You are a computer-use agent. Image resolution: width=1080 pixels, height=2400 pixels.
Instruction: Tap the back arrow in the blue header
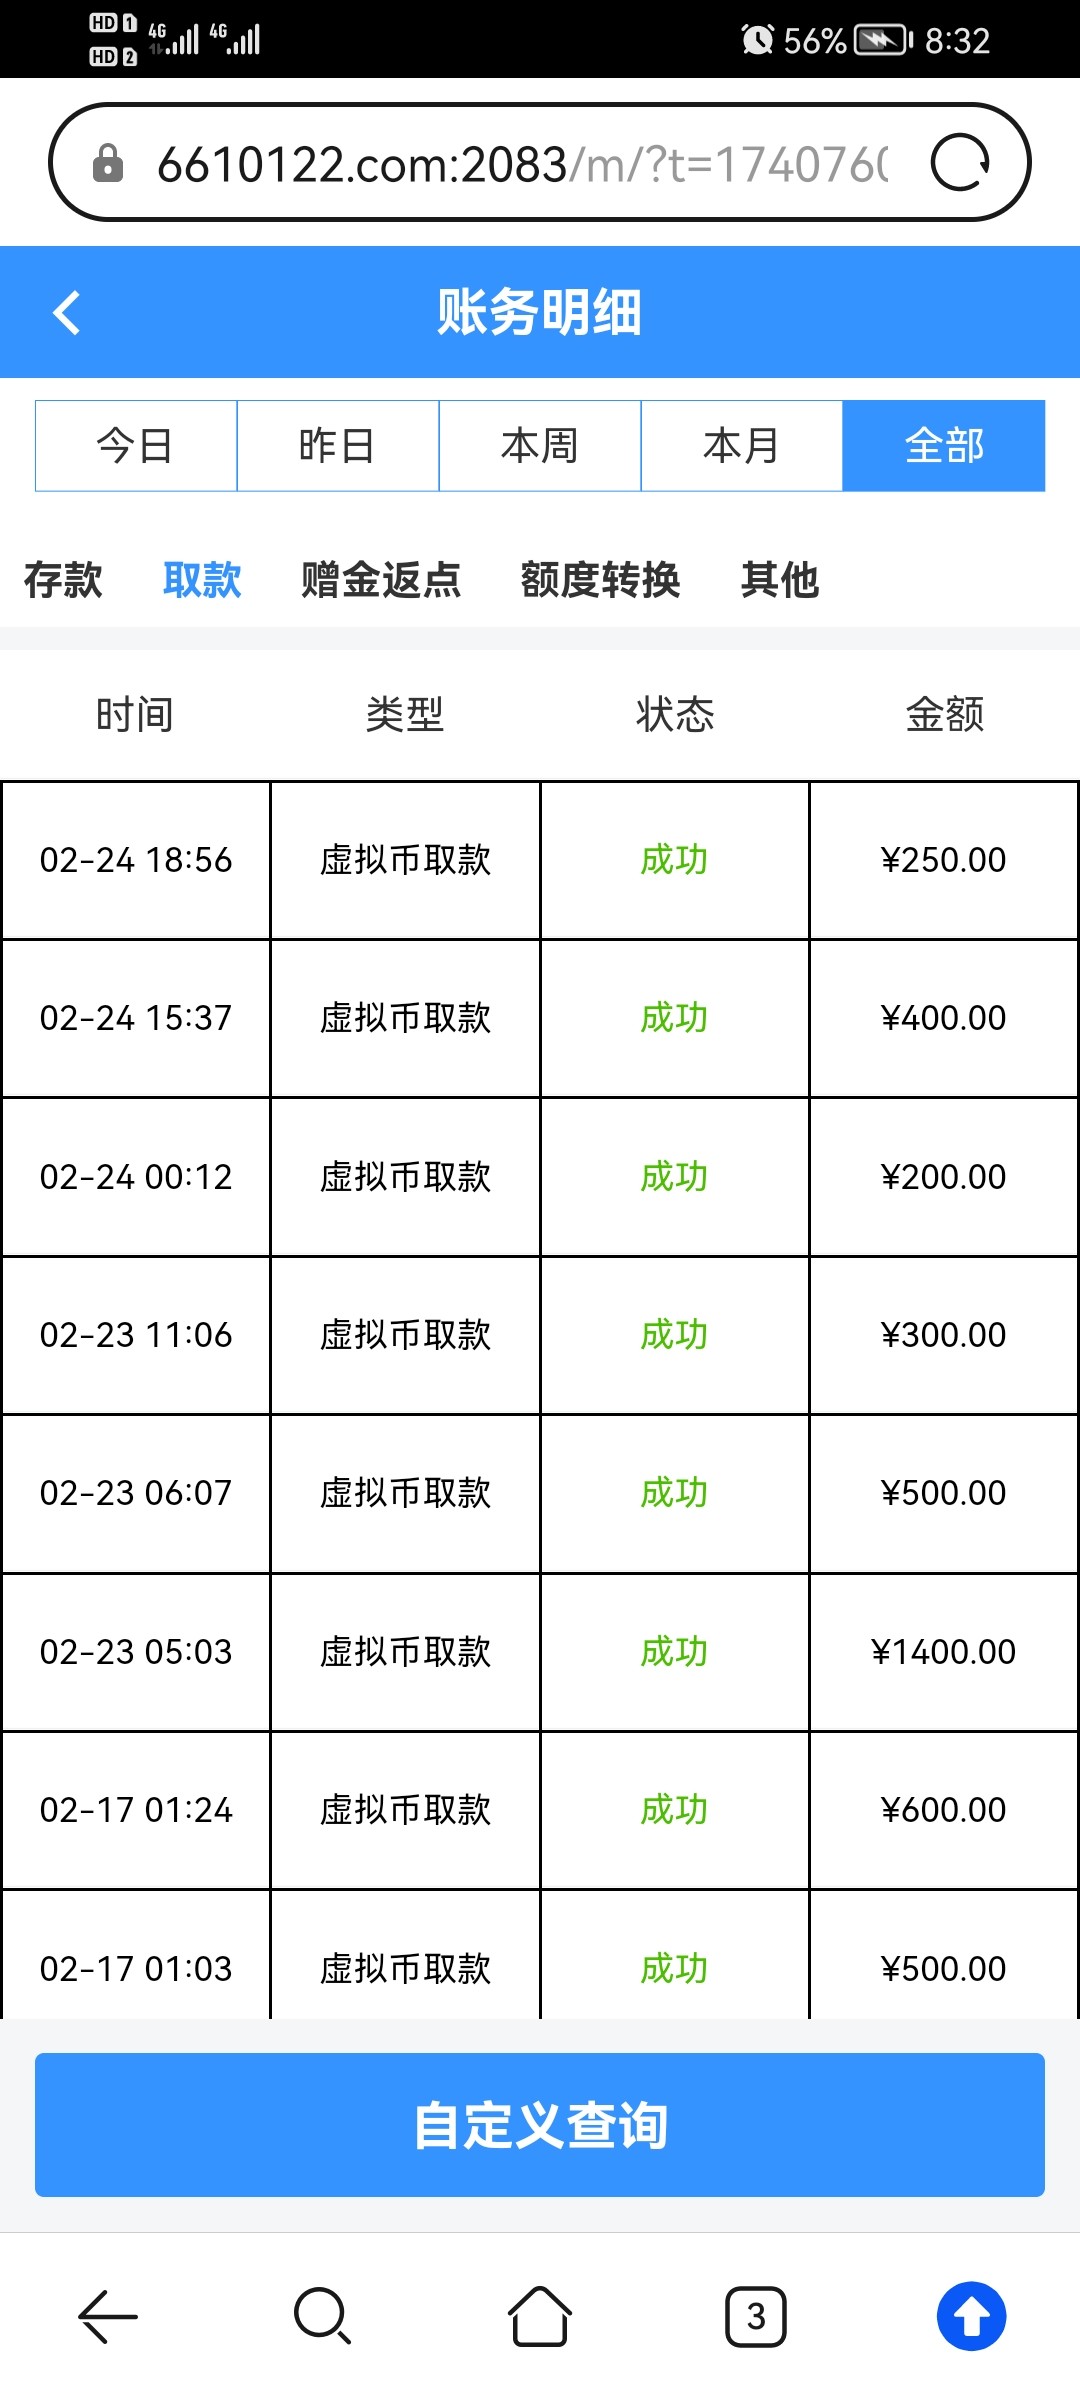[x=67, y=312]
